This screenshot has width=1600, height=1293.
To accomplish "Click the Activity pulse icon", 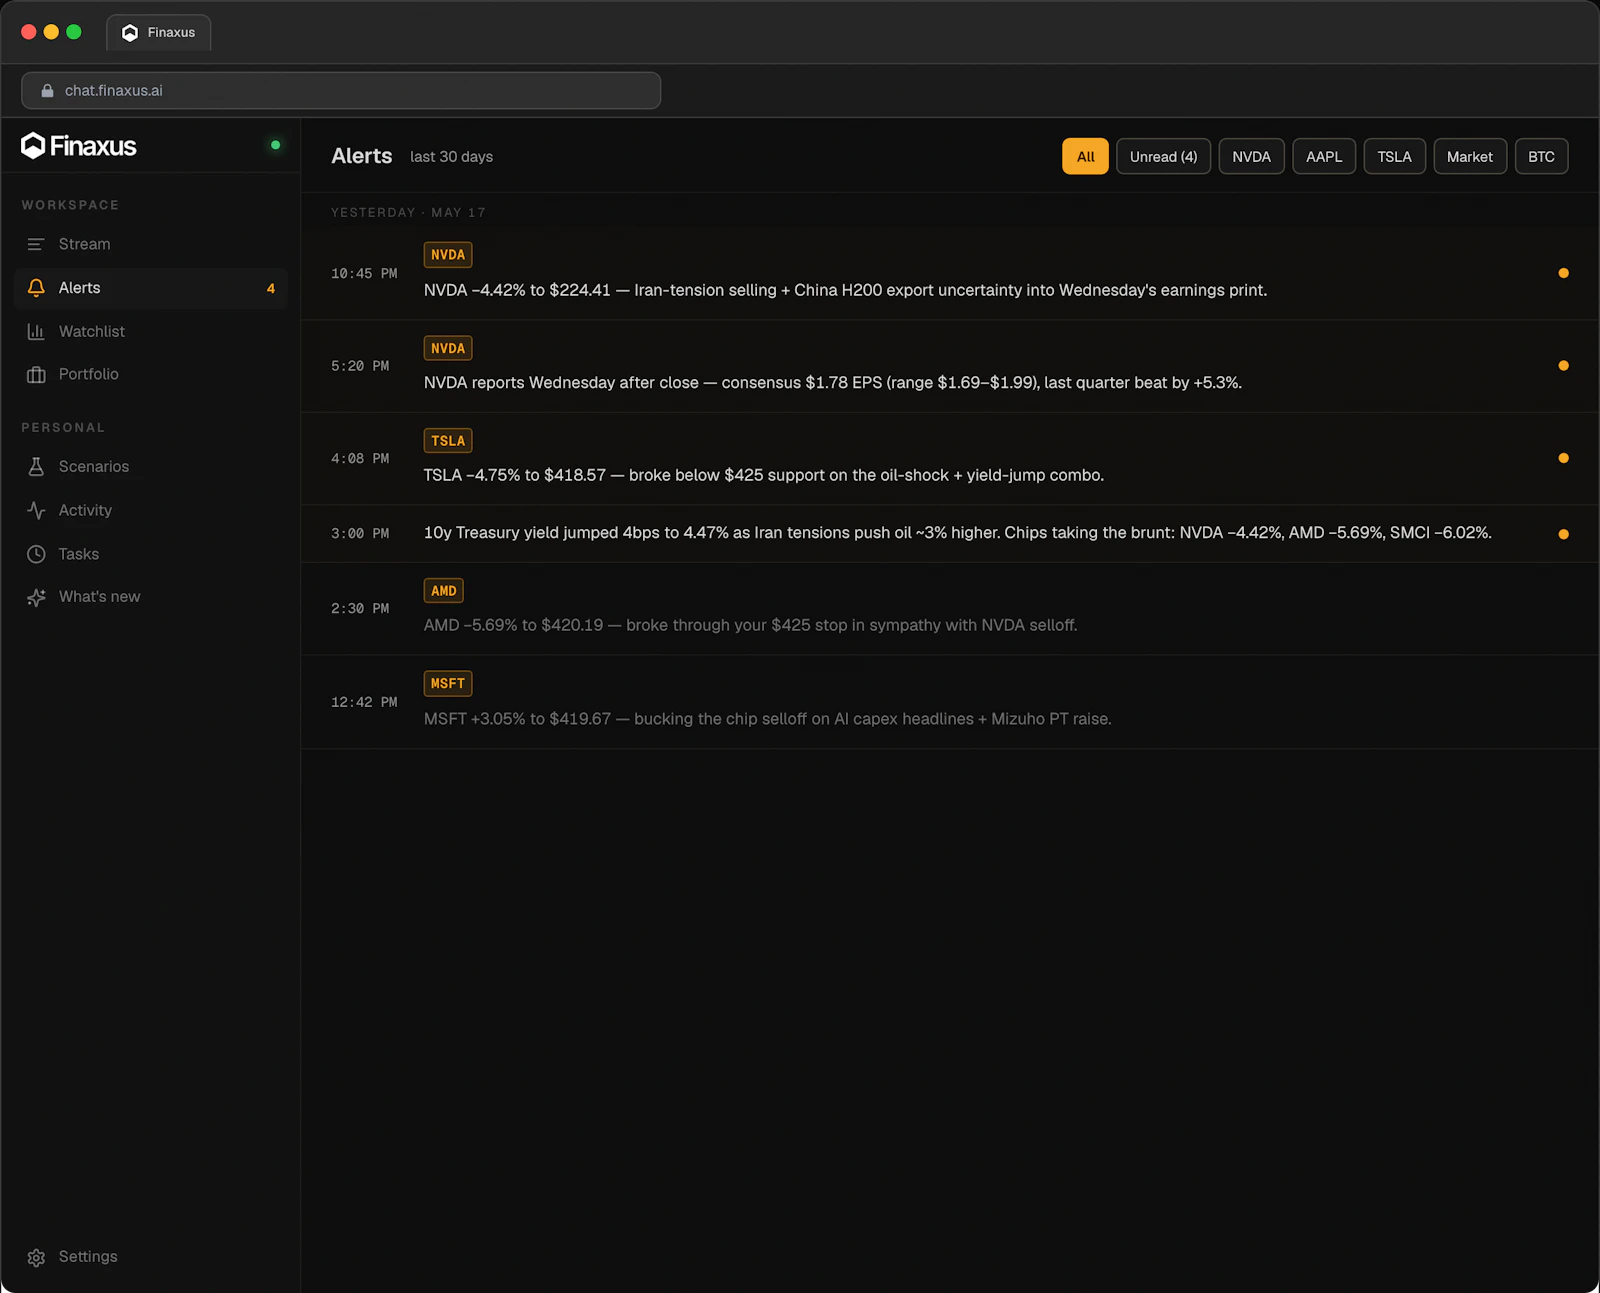I will 36,510.
